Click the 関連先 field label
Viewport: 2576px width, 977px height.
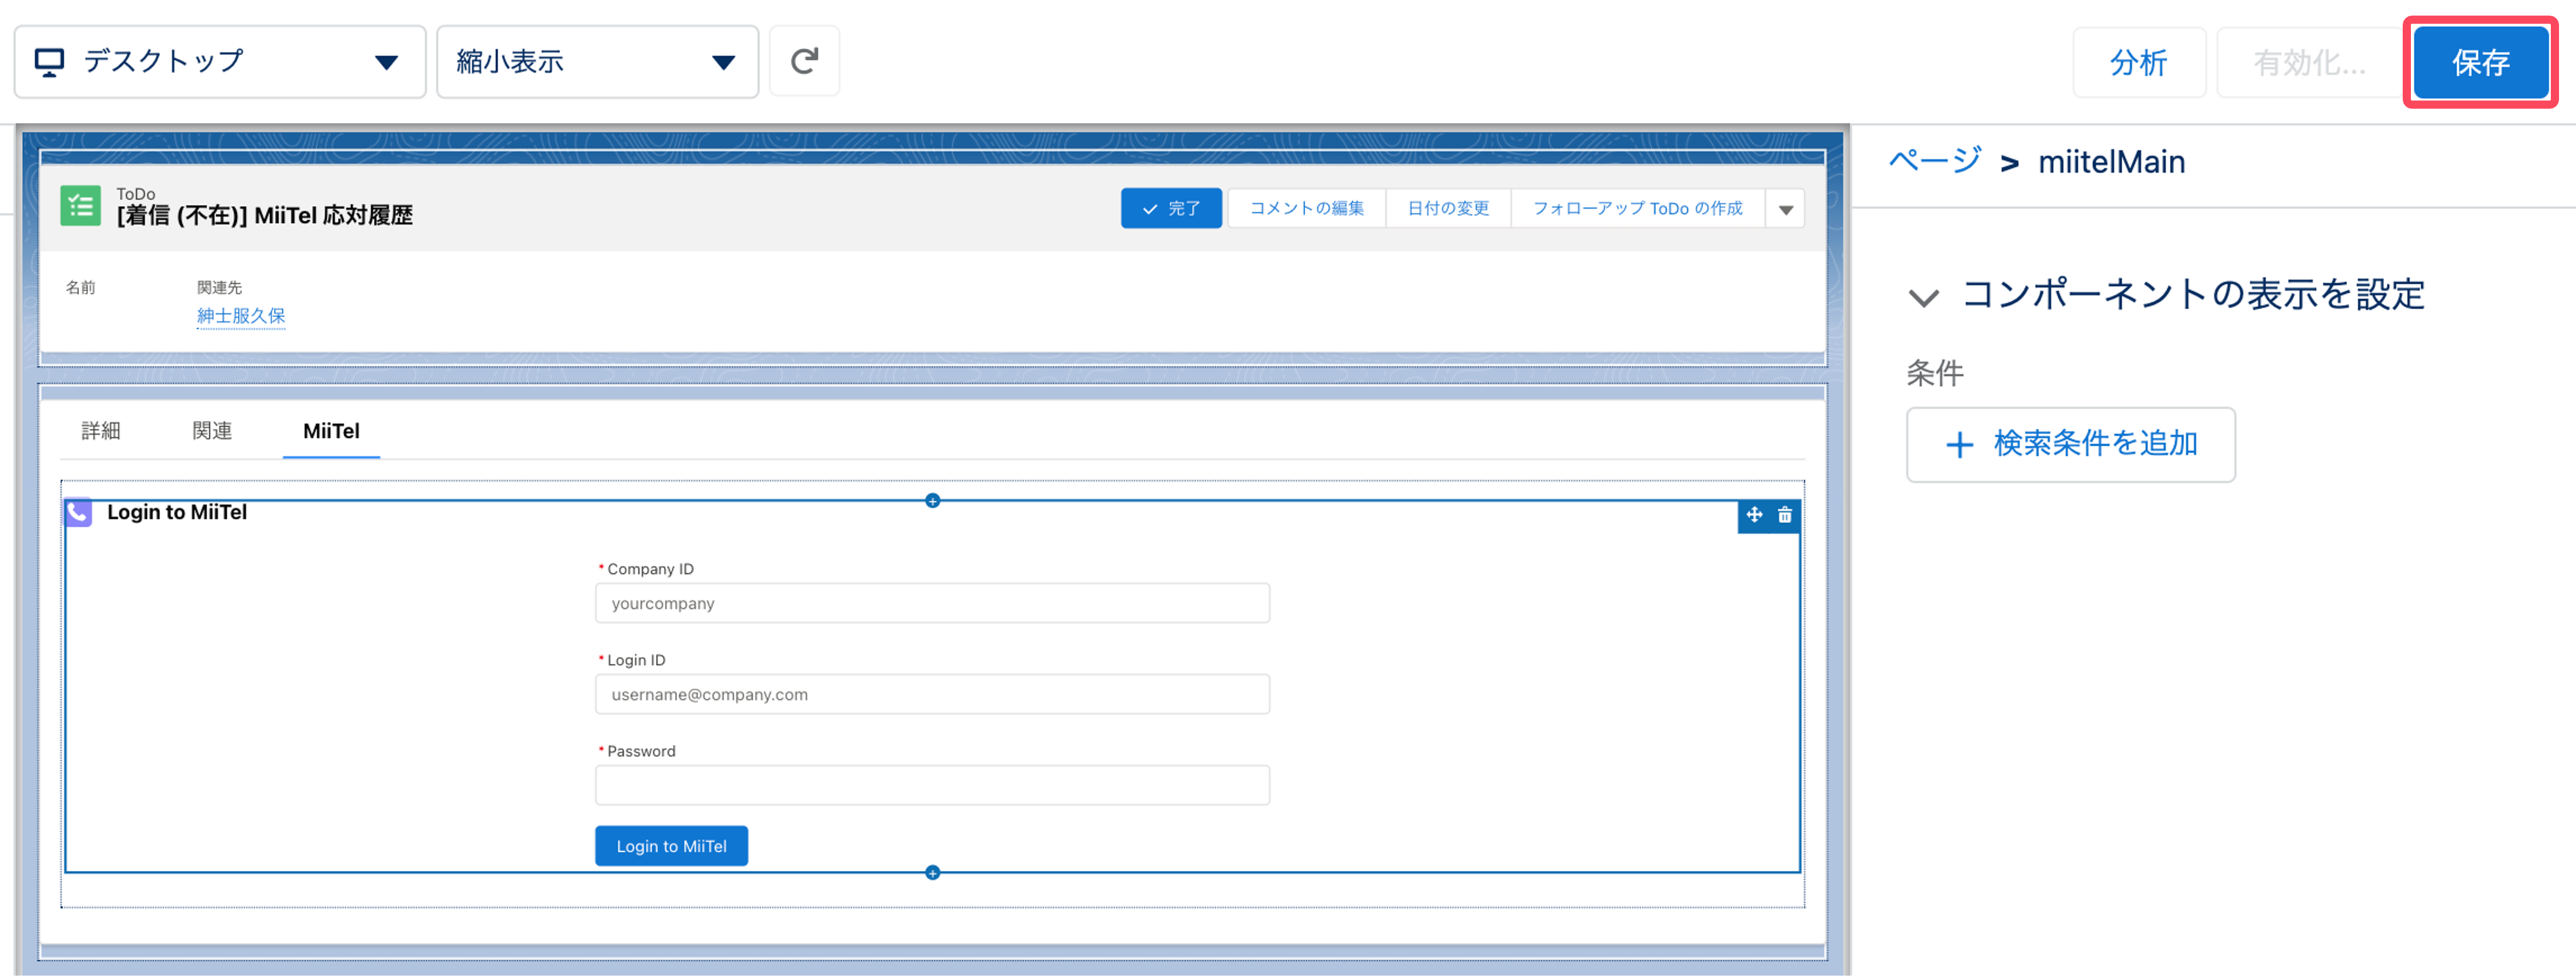click(x=219, y=287)
